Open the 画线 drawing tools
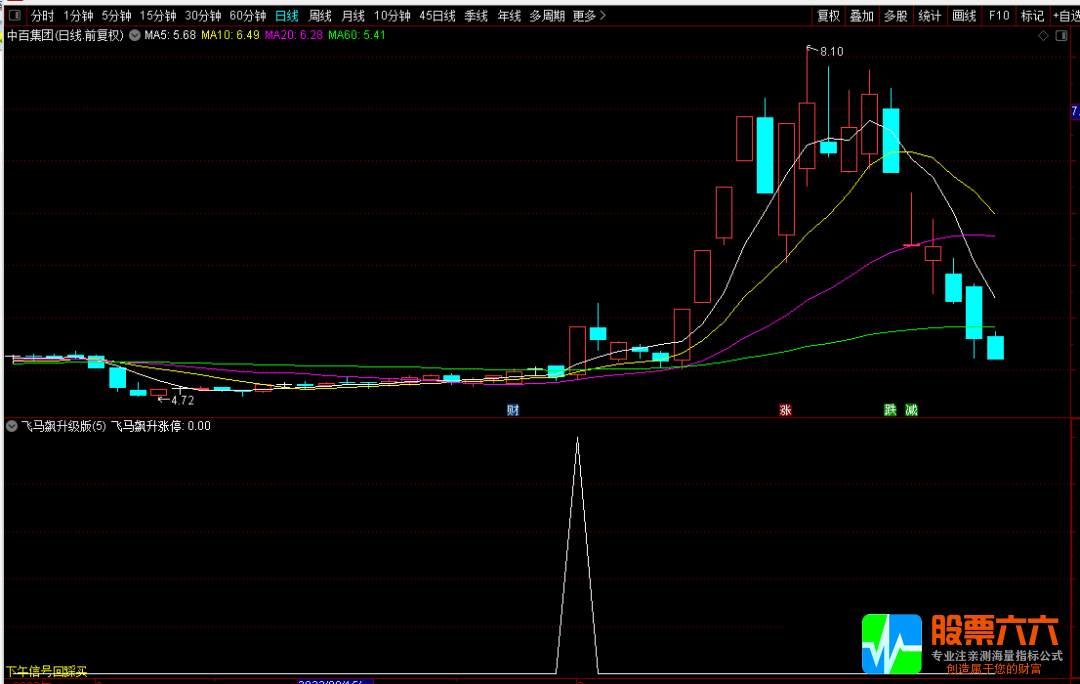Screen dimensions: 1080x684 pyautogui.click(x=964, y=15)
